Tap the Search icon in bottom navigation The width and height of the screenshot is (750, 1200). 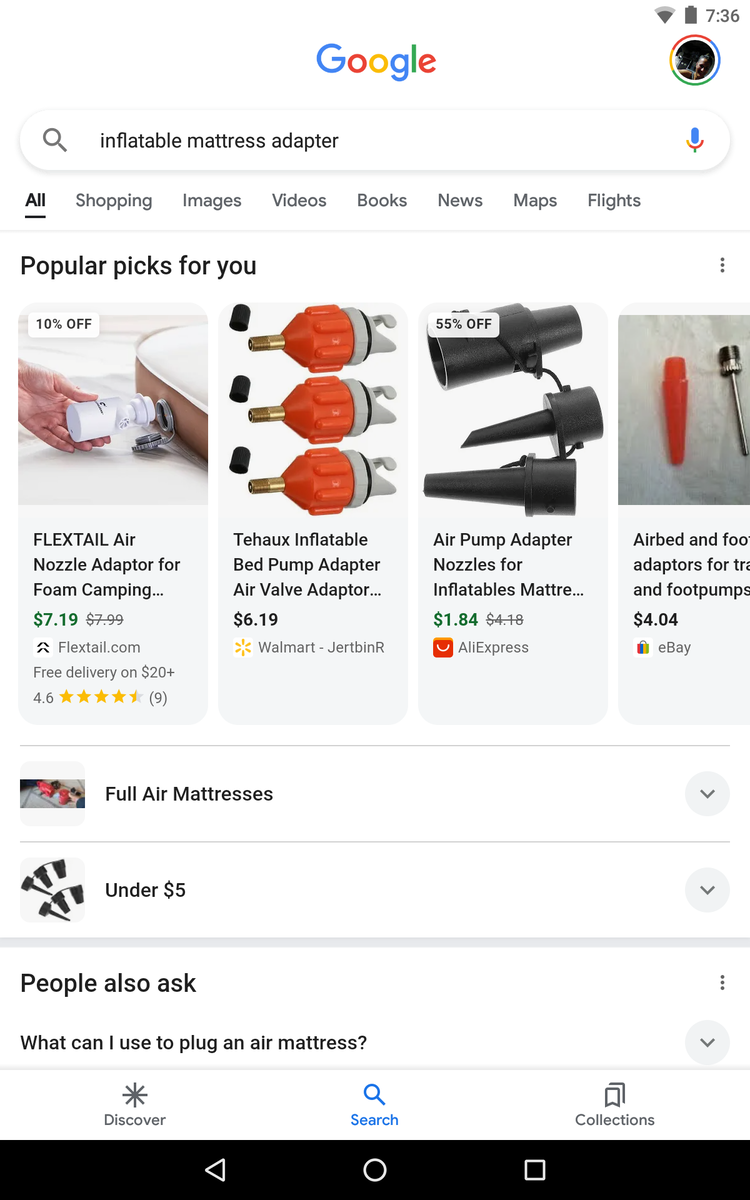pos(374,1104)
